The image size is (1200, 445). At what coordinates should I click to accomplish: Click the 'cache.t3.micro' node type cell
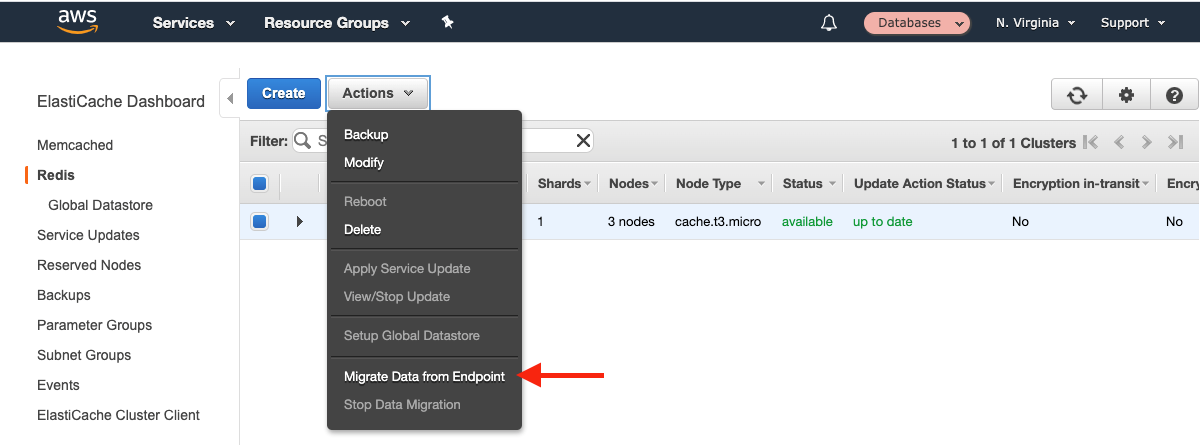click(x=718, y=221)
